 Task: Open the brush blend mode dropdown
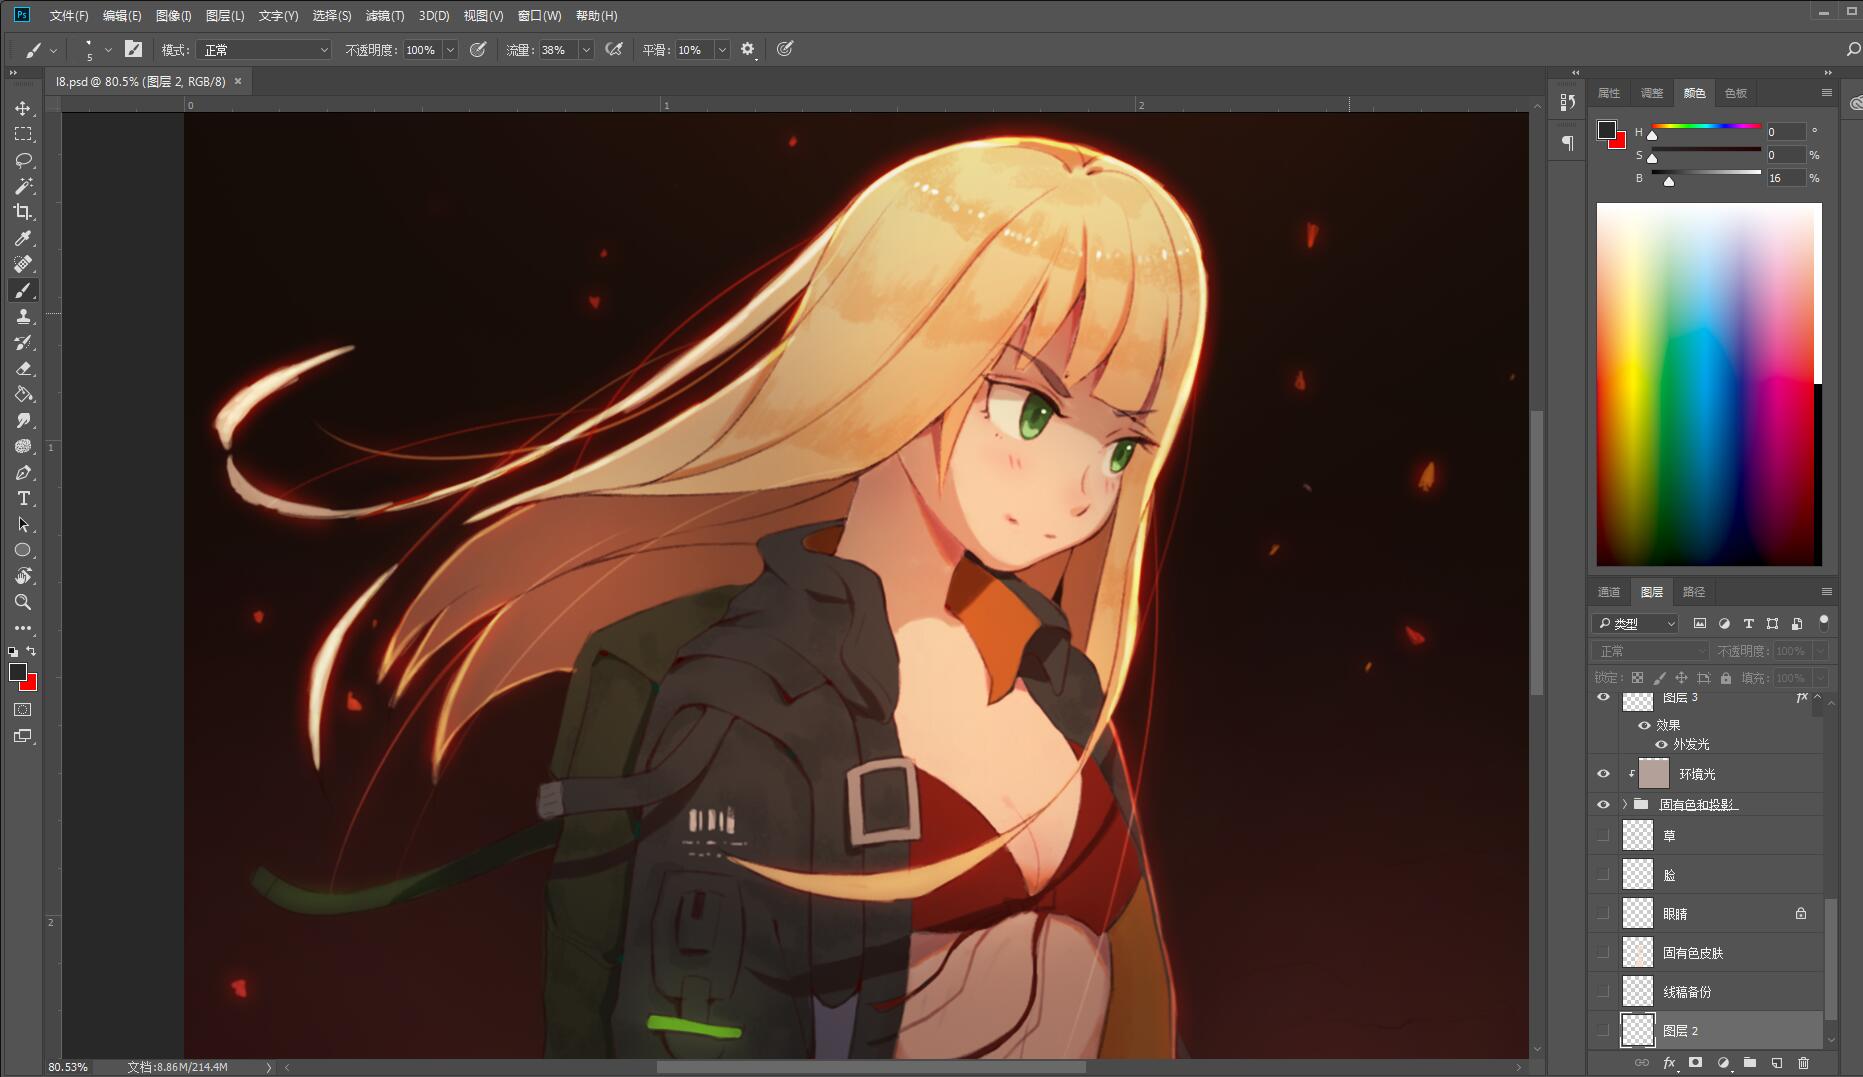coord(264,50)
